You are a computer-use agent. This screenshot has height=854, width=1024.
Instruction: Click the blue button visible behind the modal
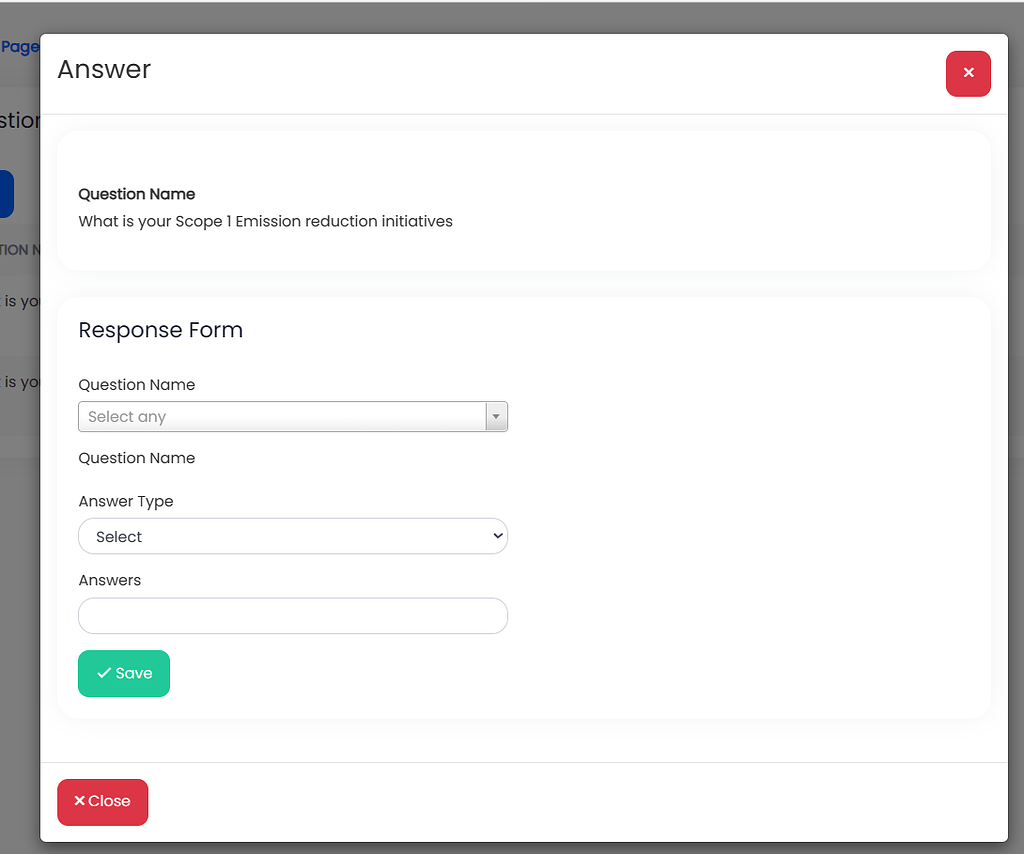pos(7,193)
